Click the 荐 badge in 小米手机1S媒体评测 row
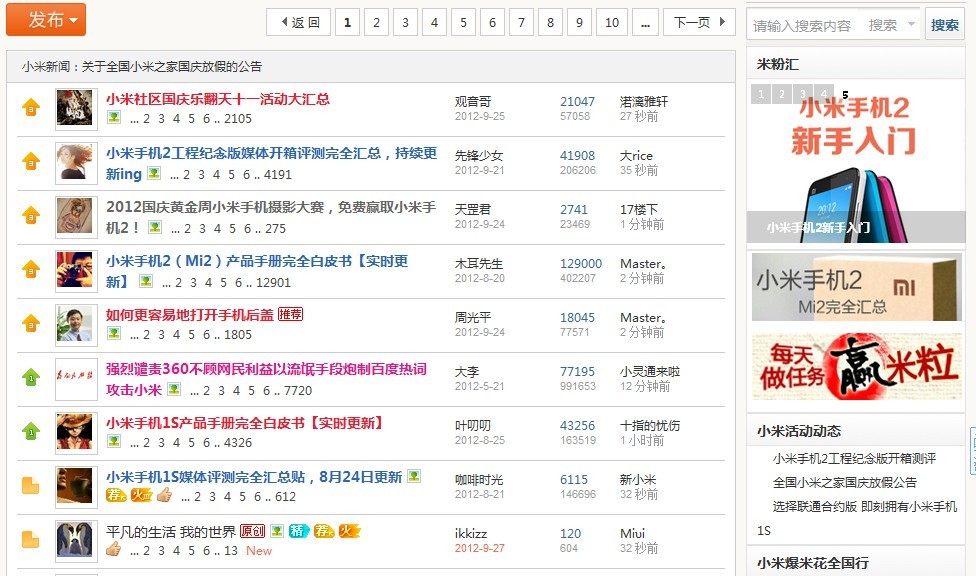Image resolution: width=976 pixels, height=576 pixels. pyautogui.click(x=116, y=496)
